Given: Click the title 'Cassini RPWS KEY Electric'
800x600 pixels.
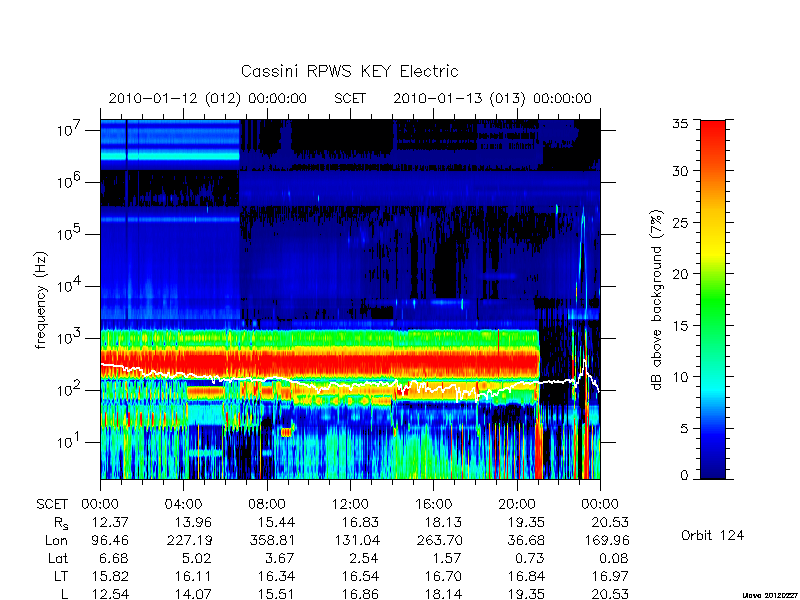Looking at the screenshot, I should pyautogui.click(x=349, y=71).
